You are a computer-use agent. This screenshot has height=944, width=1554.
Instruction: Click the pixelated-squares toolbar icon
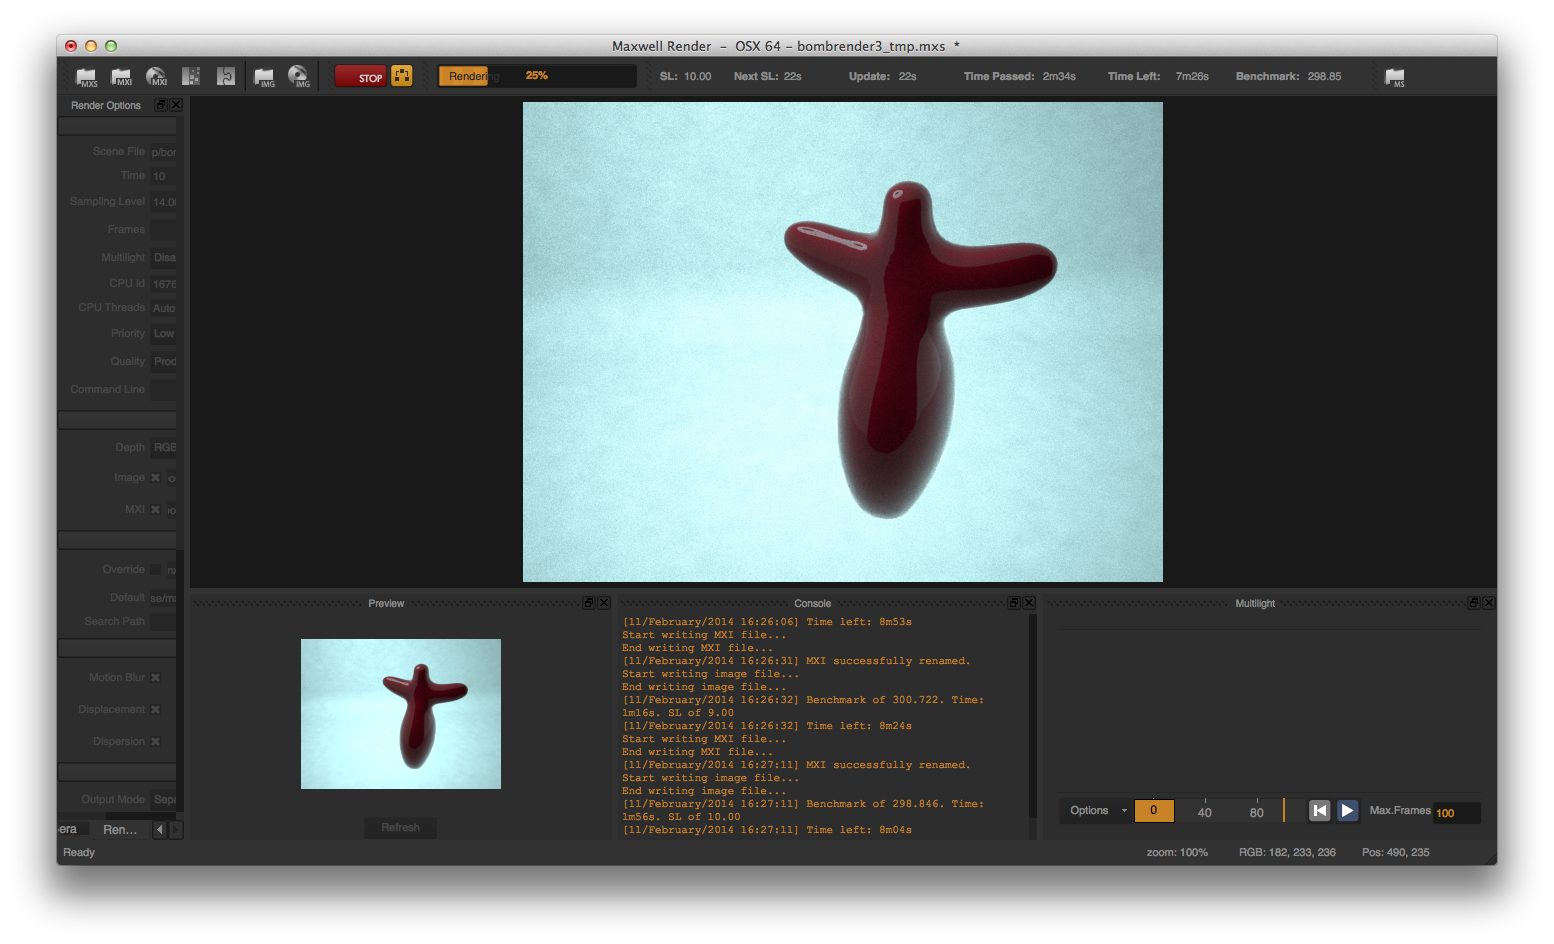(191, 77)
